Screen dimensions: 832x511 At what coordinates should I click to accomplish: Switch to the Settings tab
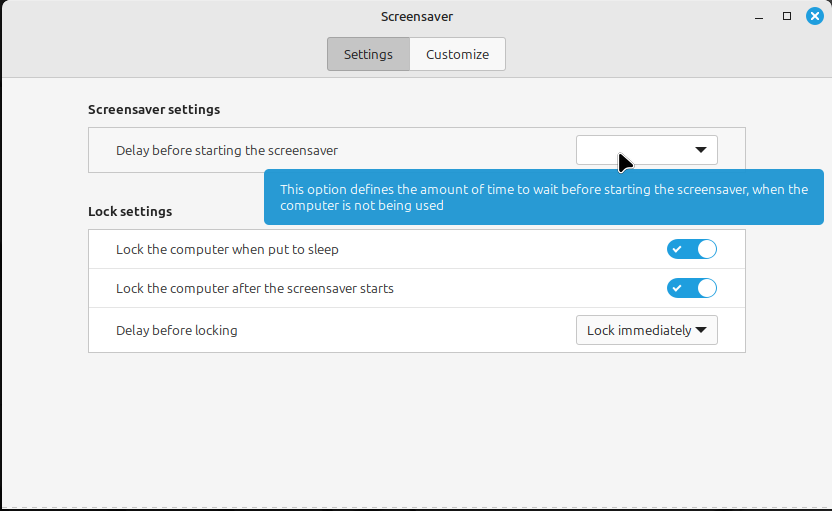click(x=368, y=55)
